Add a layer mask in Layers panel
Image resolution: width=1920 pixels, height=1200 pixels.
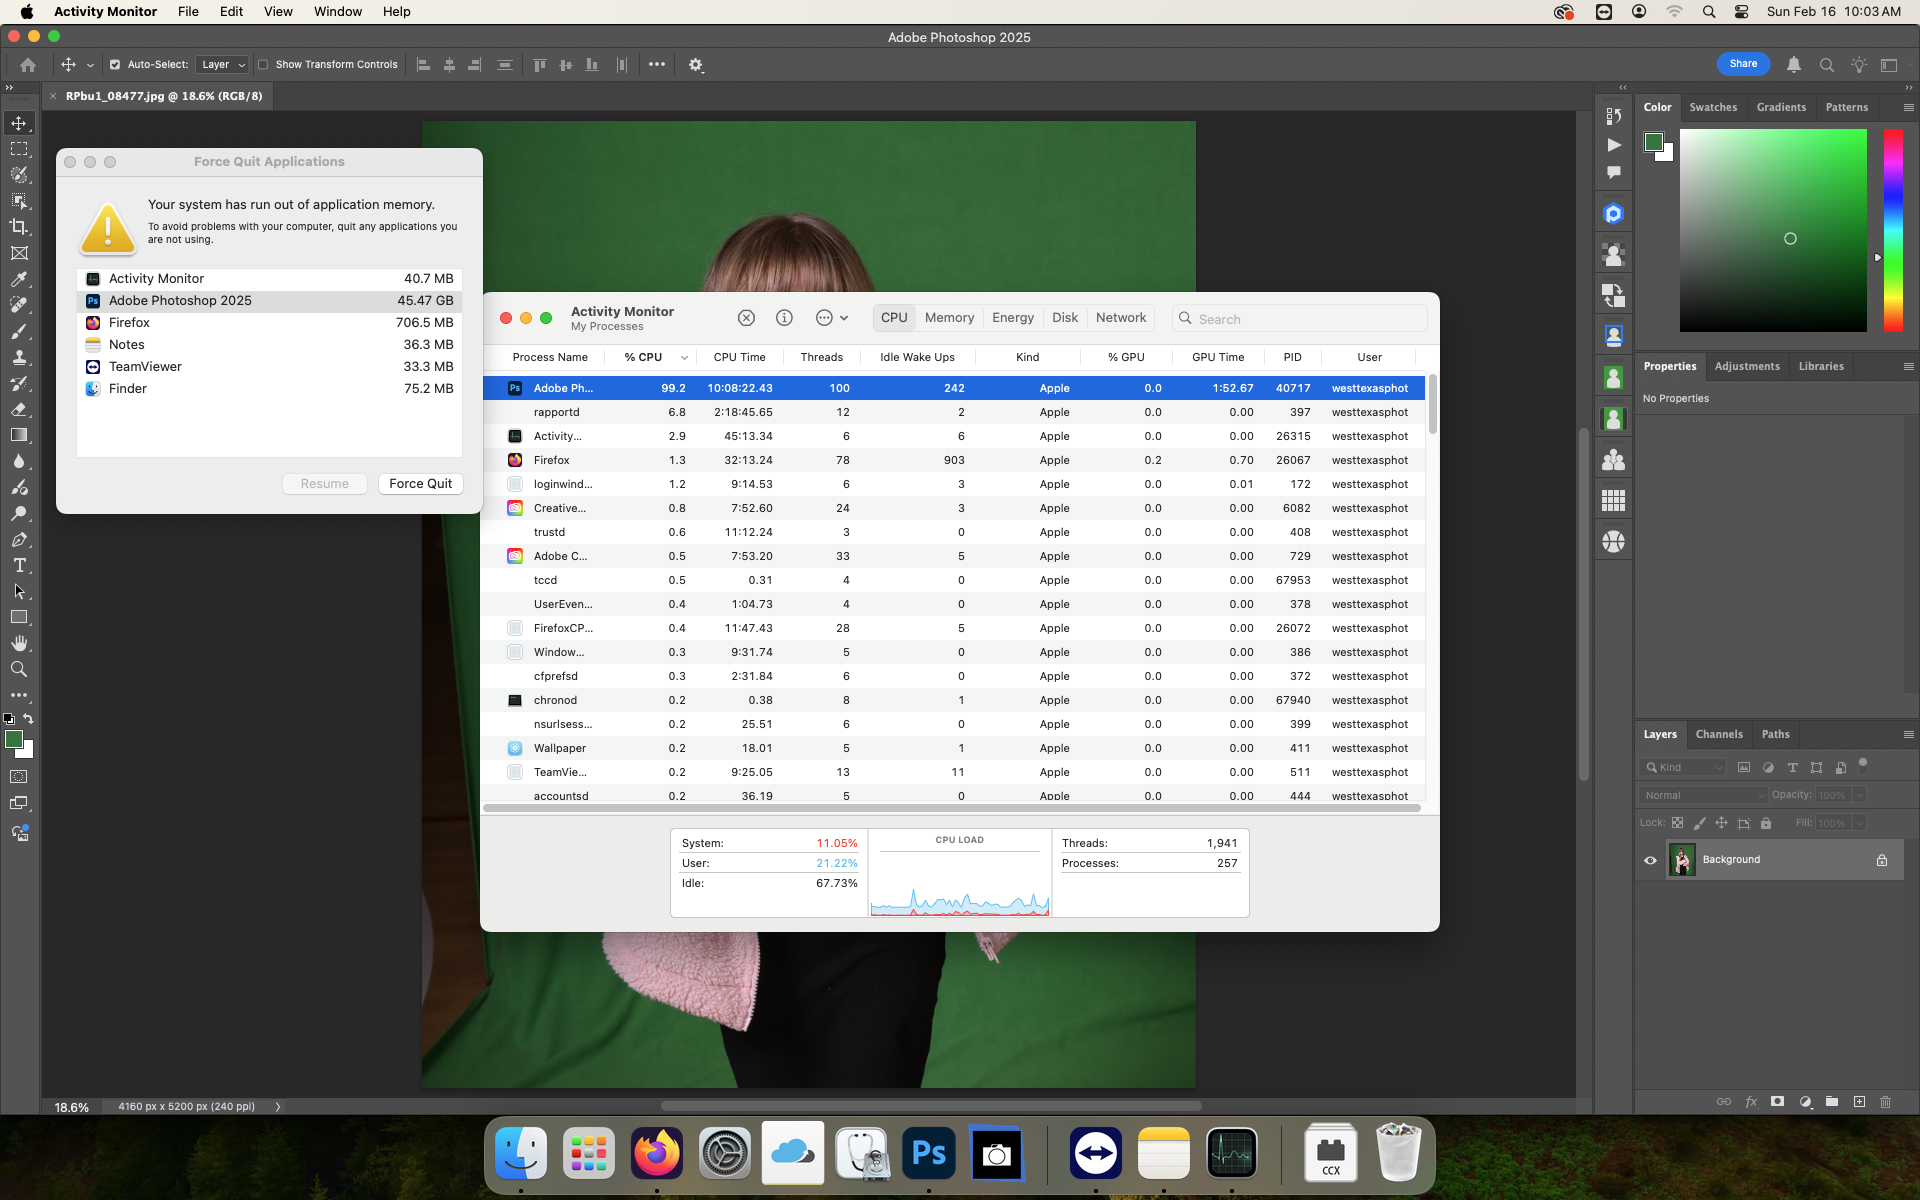1777,1101
